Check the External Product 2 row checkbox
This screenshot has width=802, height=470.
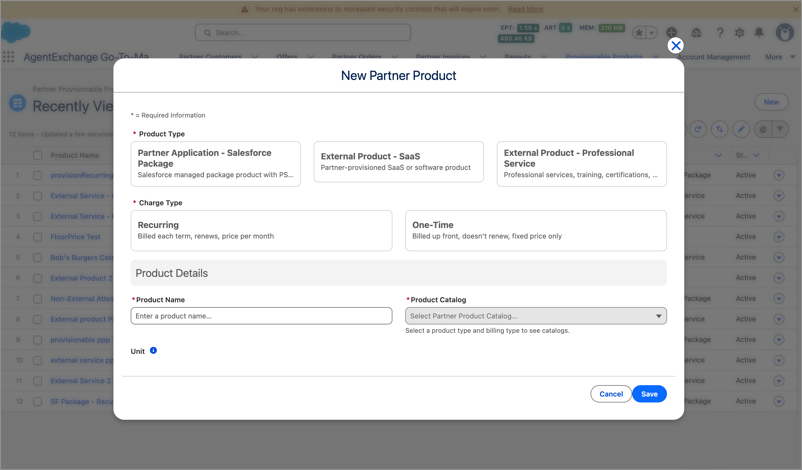coord(37,278)
